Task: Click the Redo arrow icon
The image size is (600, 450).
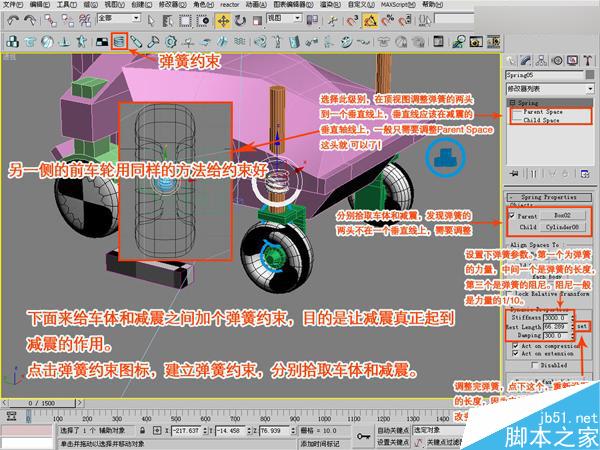Action: tap(30, 20)
